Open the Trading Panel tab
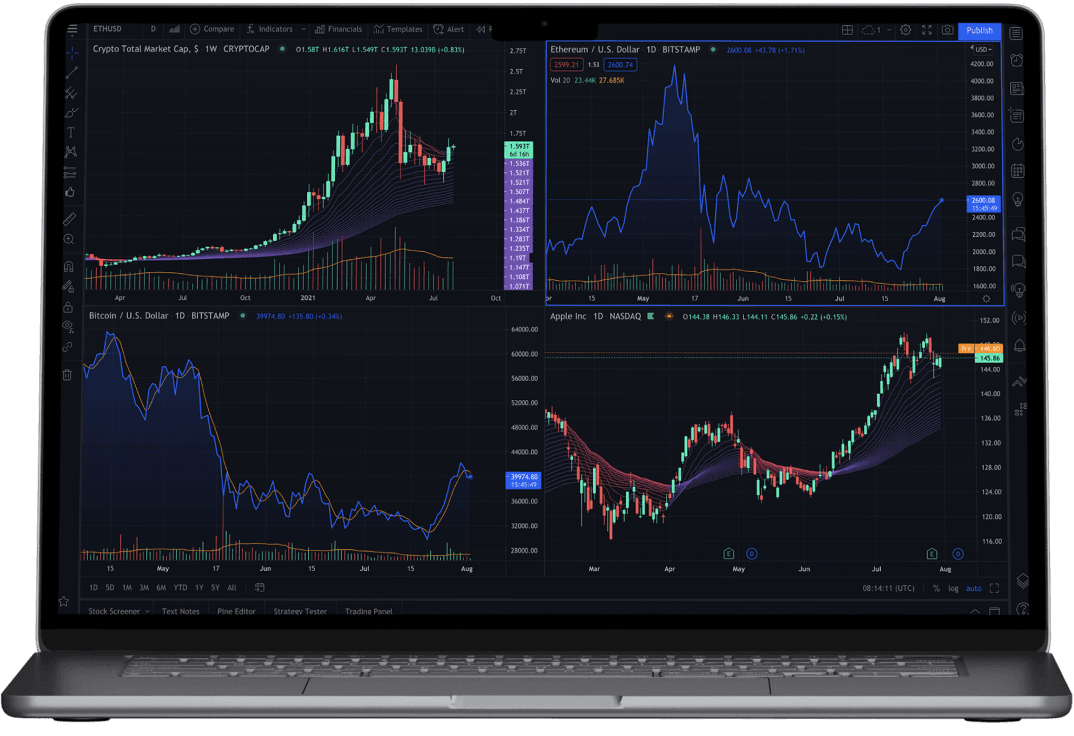 [369, 611]
